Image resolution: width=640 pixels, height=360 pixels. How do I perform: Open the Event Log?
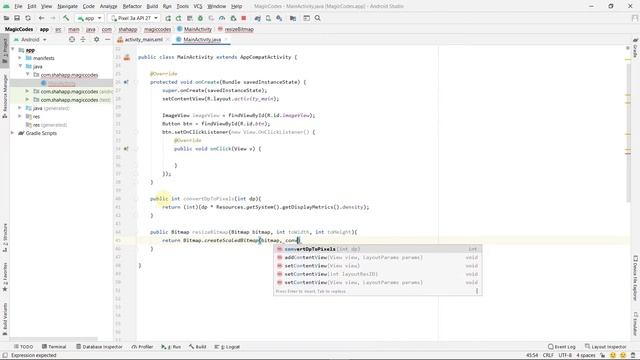click(x=562, y=347)
